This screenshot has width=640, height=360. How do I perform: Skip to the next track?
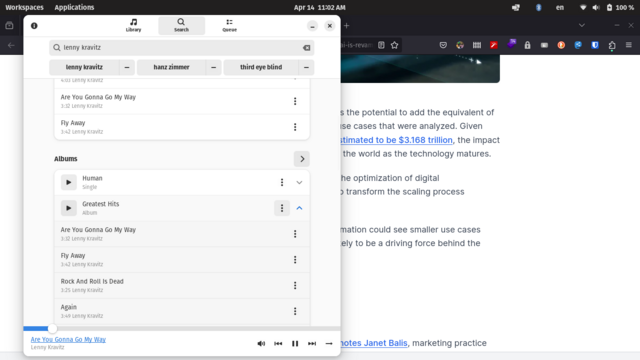[312, 344]
